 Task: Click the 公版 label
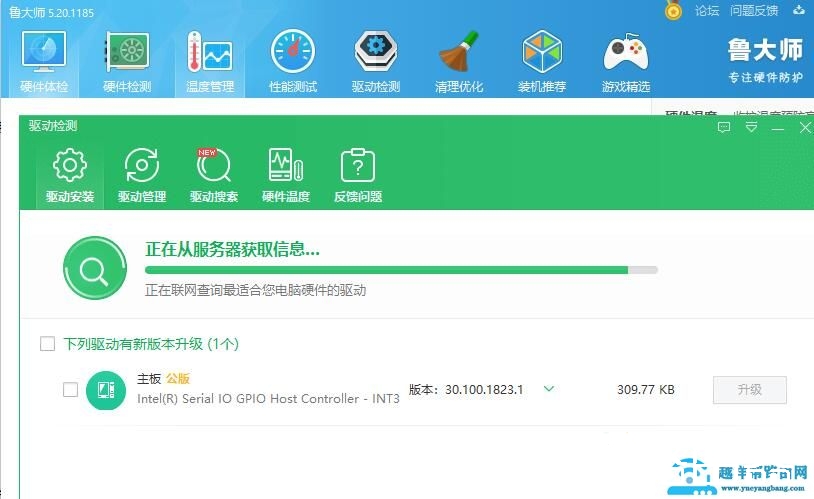point(178,379)
